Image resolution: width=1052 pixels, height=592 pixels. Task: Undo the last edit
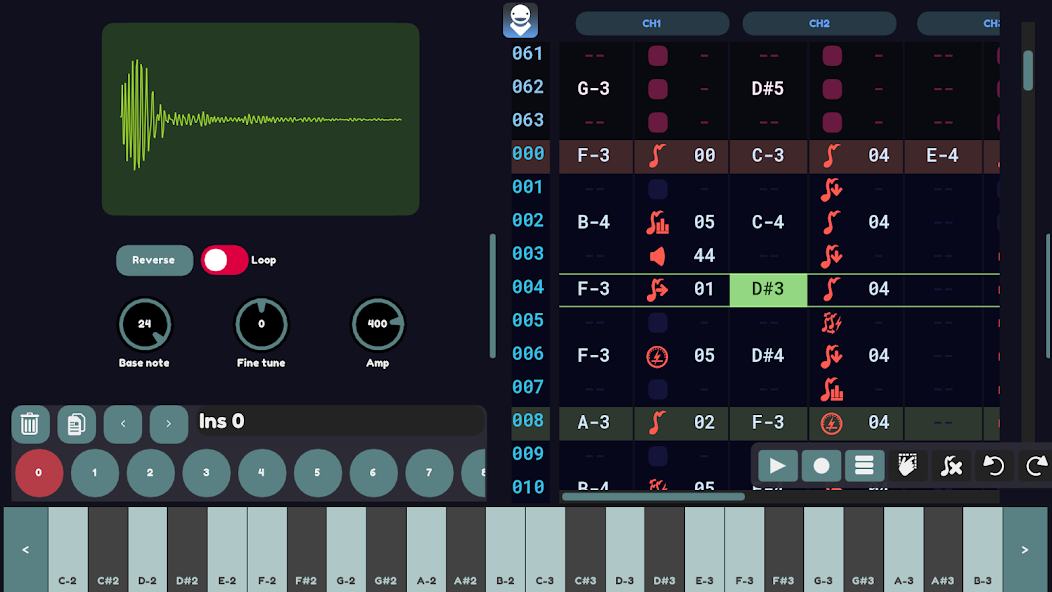pos(993,466)
